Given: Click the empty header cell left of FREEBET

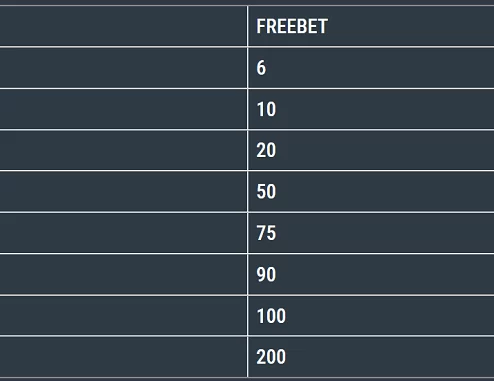Looking at the screenshot, I should pyautogui.click(x=123, y=26).
